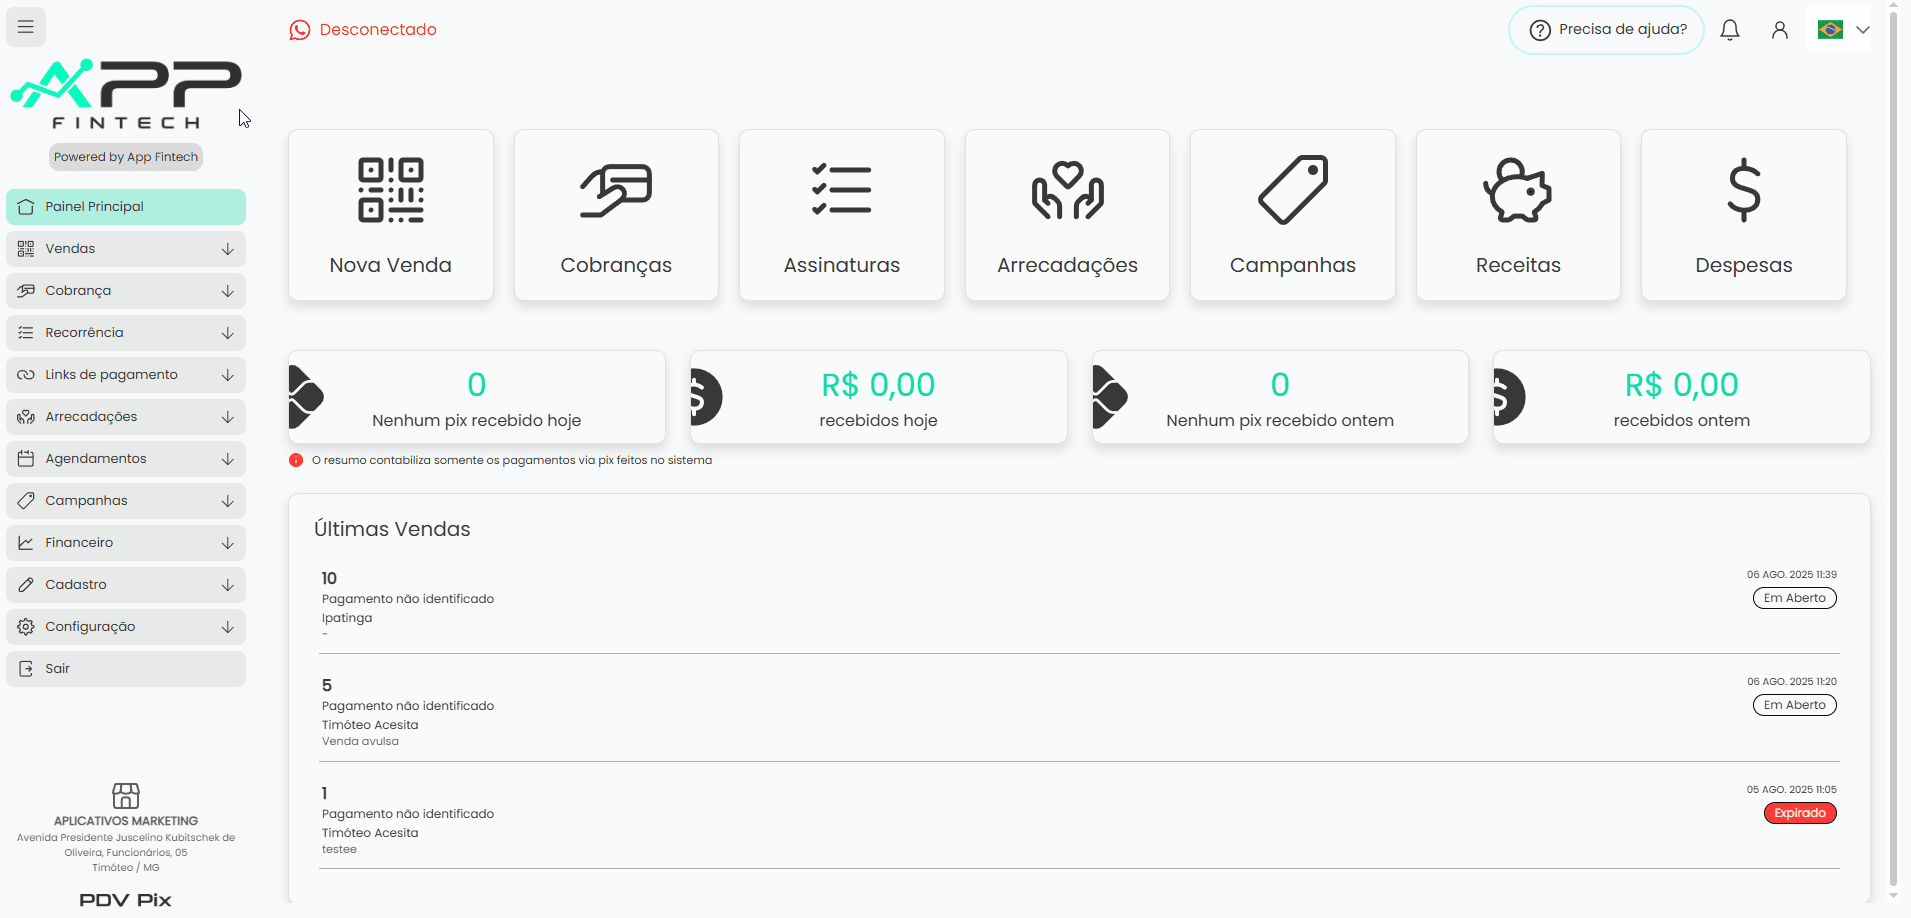The height and width of the screenshot is (918, 1911).
Task: Open the user profile icon
Action: pyautogui.click(x=1780, y=30)
